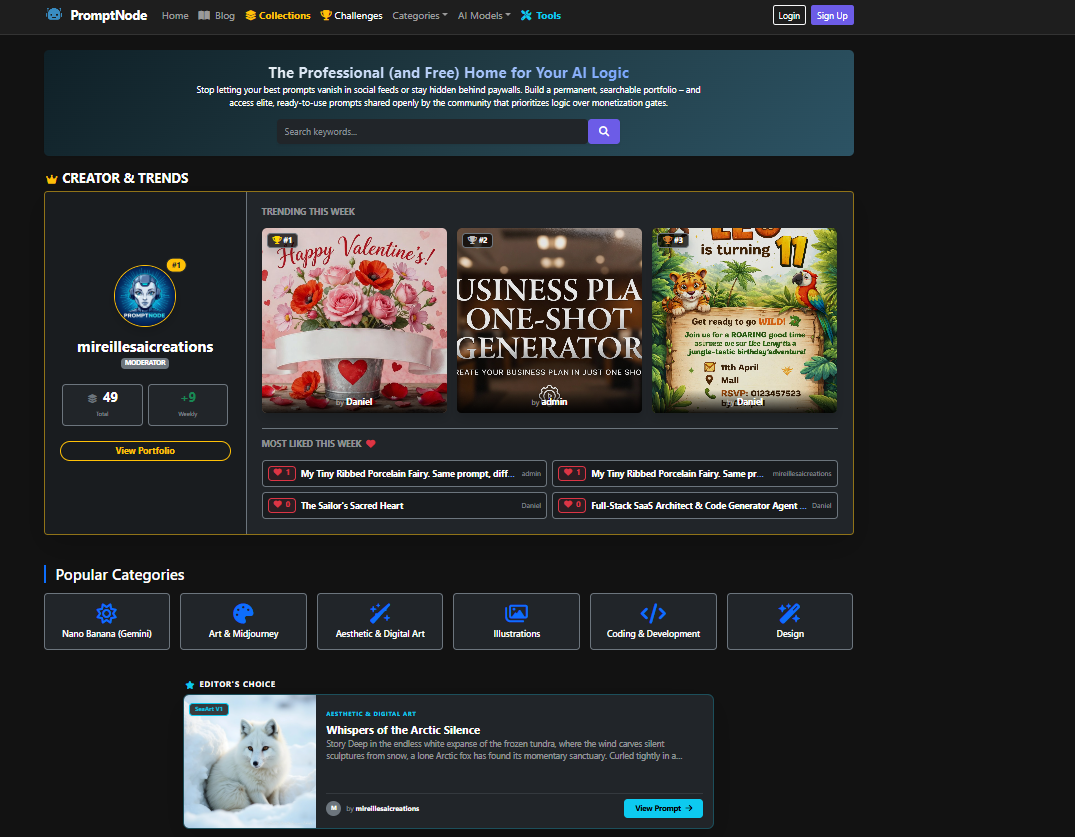1075x837 pixels.
Task: Click the View Portfolio button
Action: coord(145,452)
